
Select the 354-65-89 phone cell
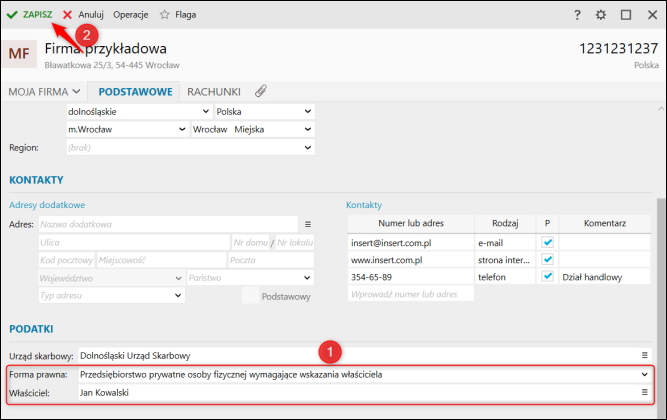[411, 277]
